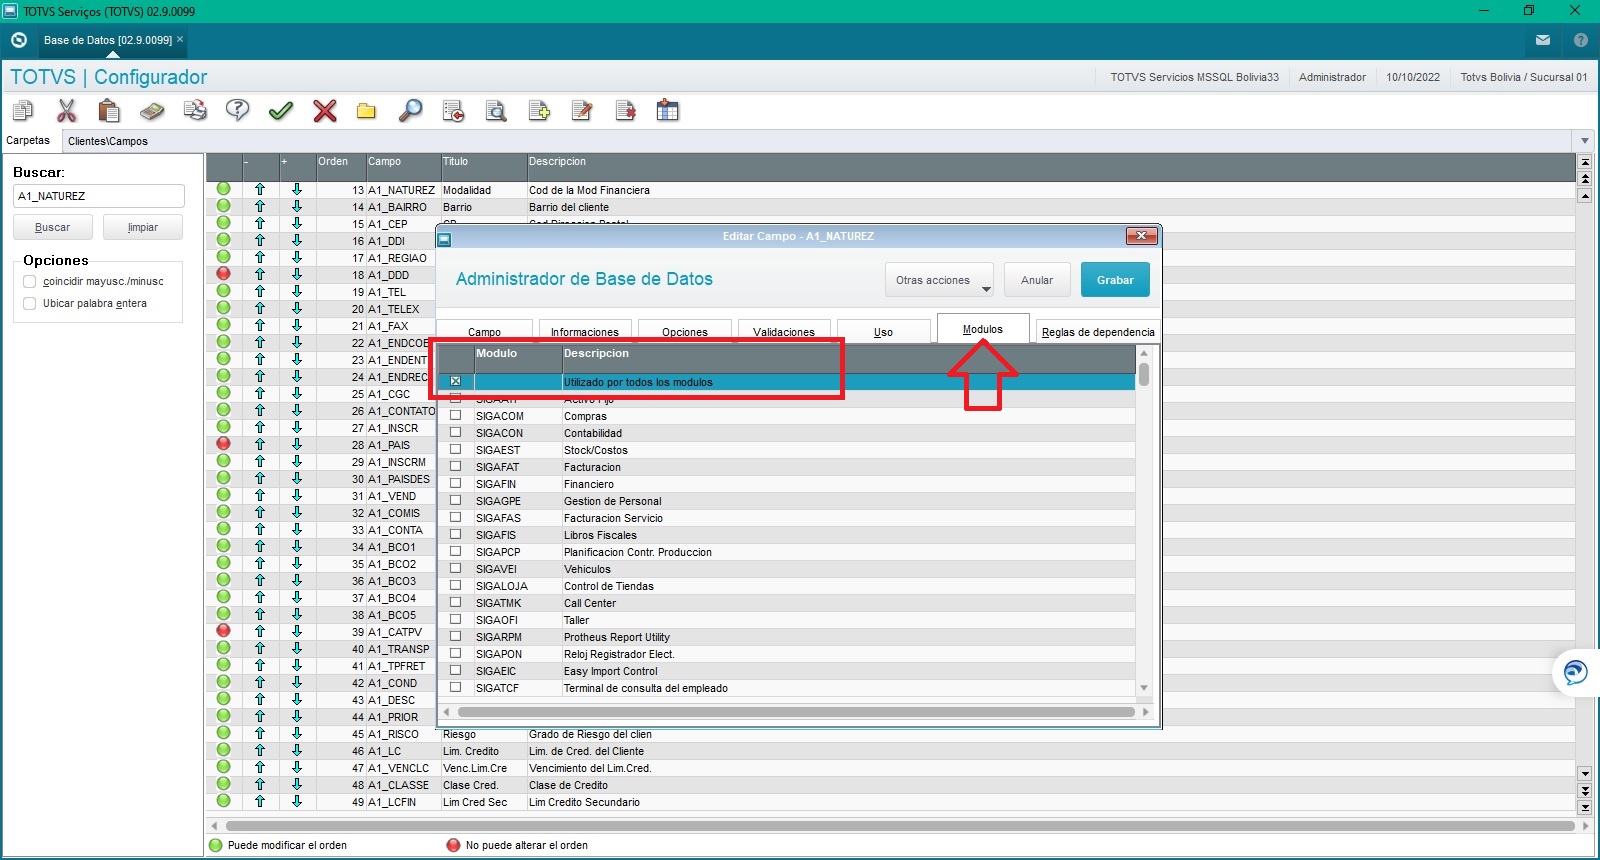Check the SIGAFIN Financiero module checkbox

(456, 483)
